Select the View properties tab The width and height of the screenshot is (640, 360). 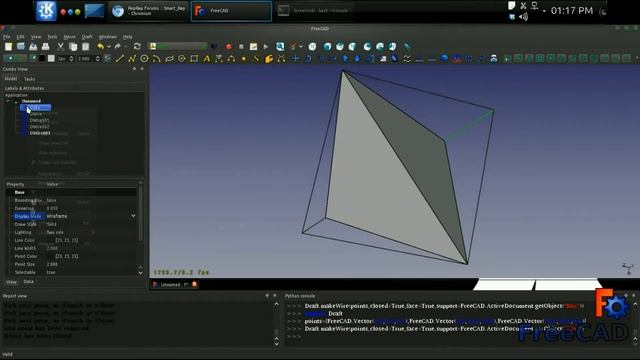[x=11, y=282]
